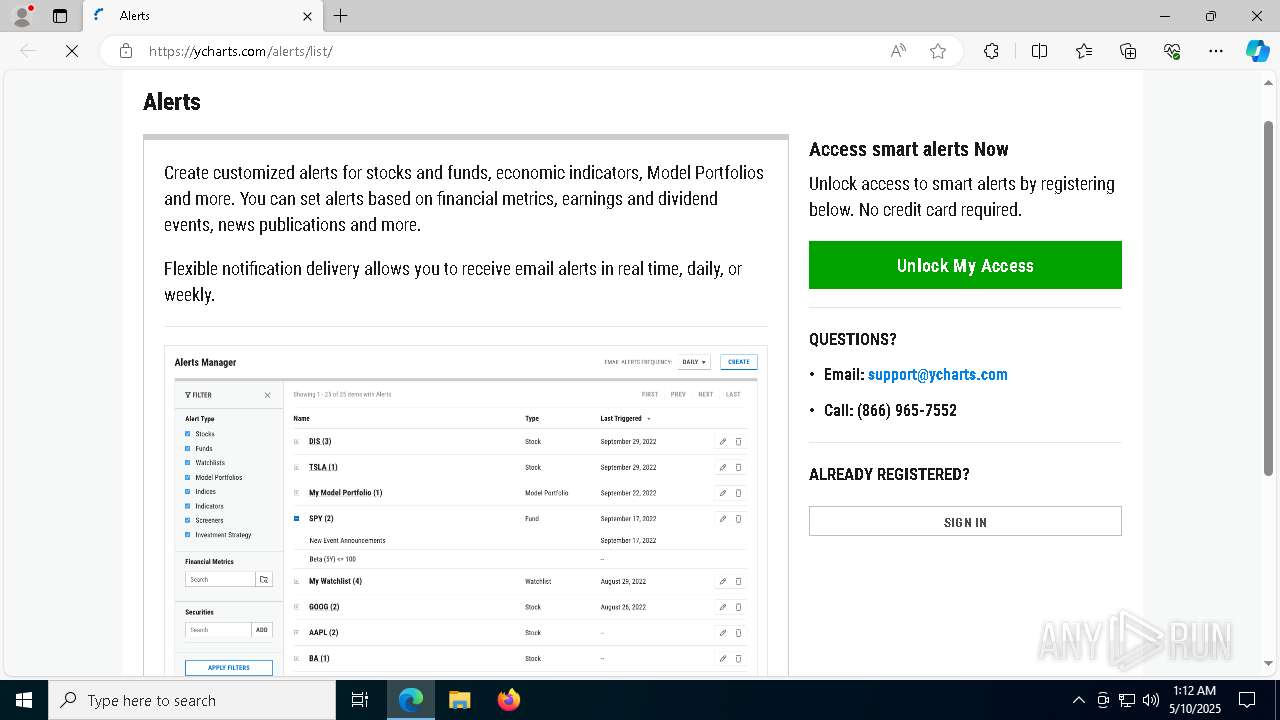Open Edge Settings and more menu
Screen dimensions: 1280x720
click(x=1216, y=51)
